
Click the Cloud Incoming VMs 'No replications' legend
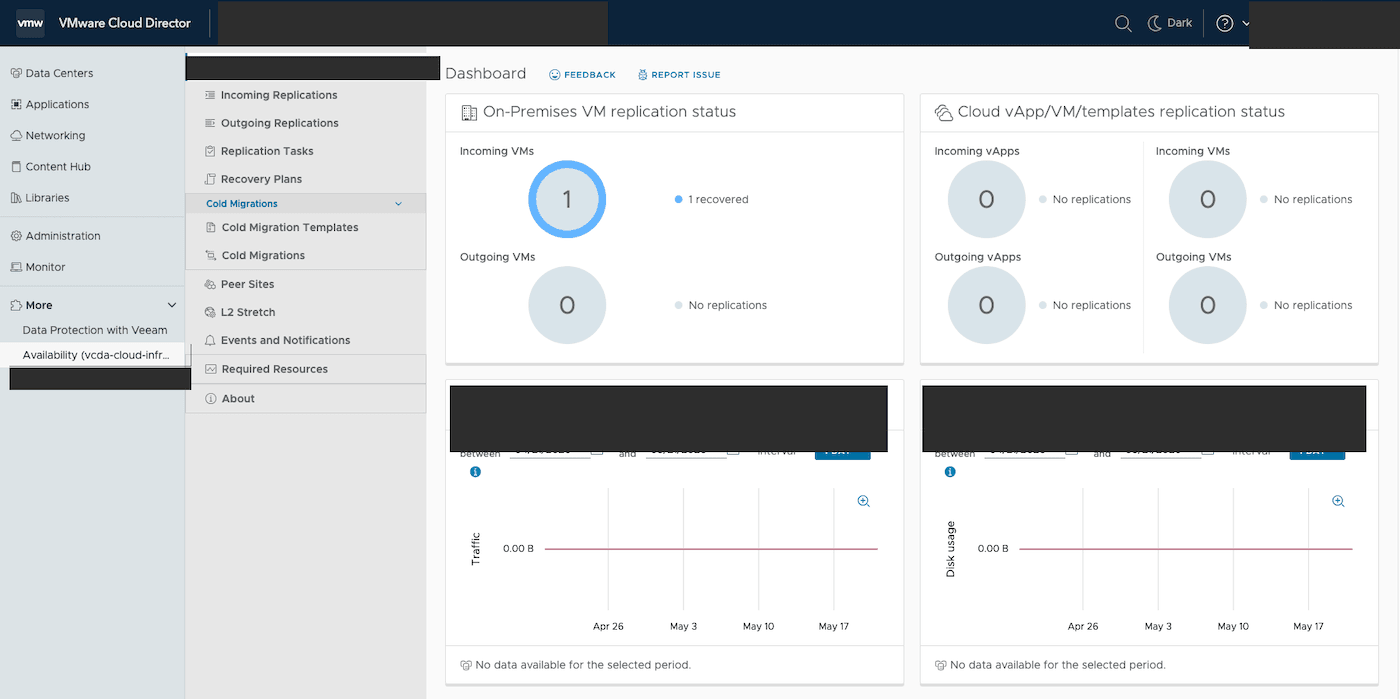1306,199
